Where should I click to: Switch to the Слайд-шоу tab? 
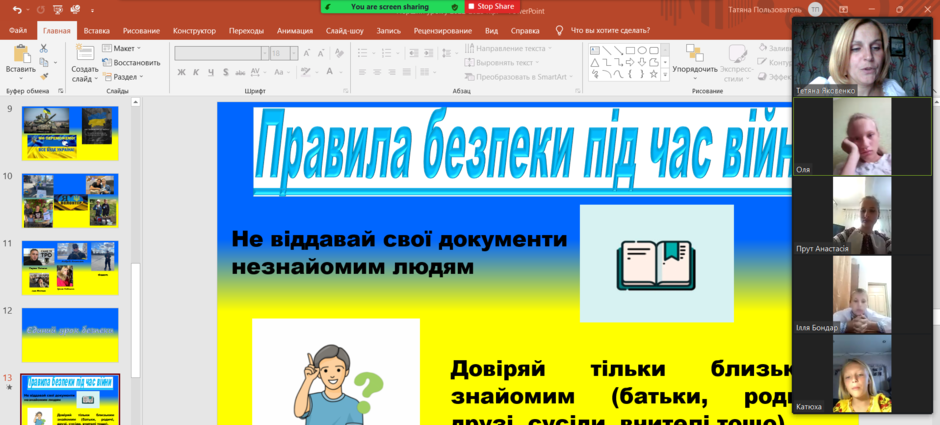click(x=345, y=31)
